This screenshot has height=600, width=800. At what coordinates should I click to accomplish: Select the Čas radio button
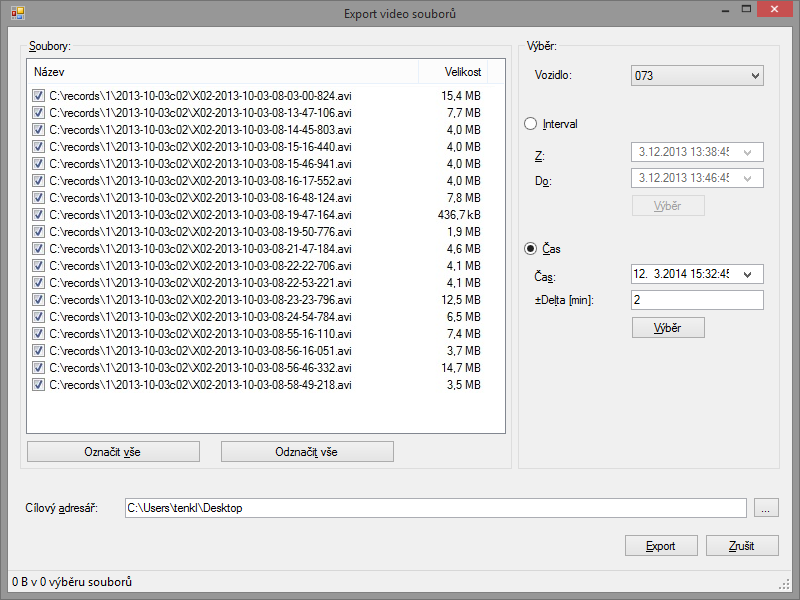[x=531, y=248]
